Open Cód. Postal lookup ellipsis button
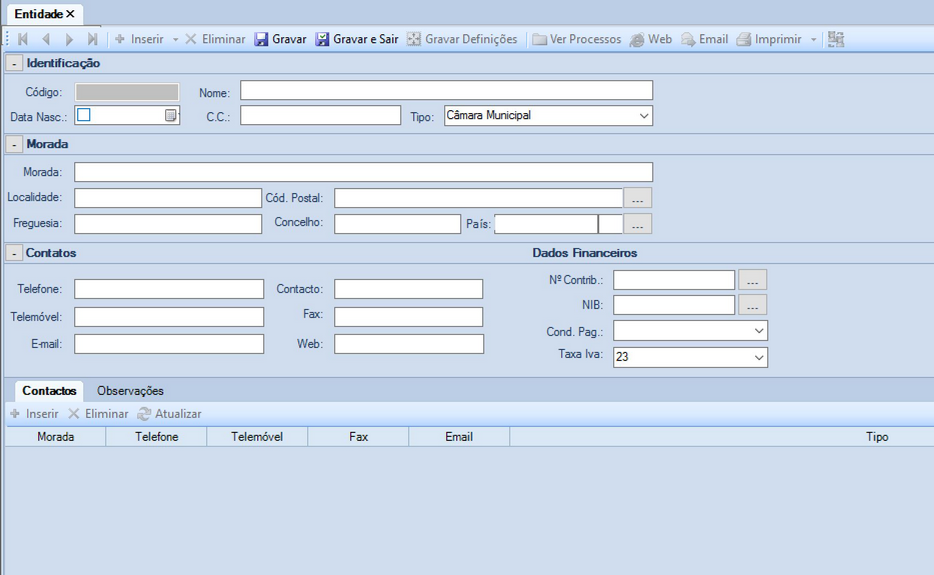The height and width of the screenshot is (575, 934). click(638, 198)
